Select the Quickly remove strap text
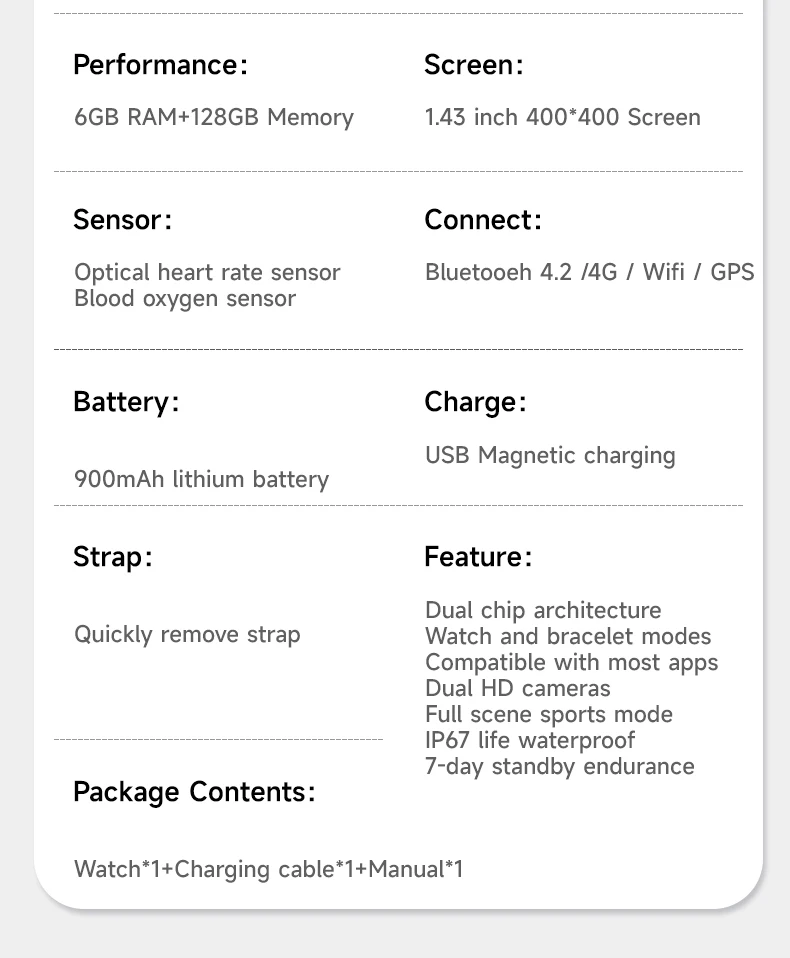Screen dimensions: 790x958 point(187,634)
